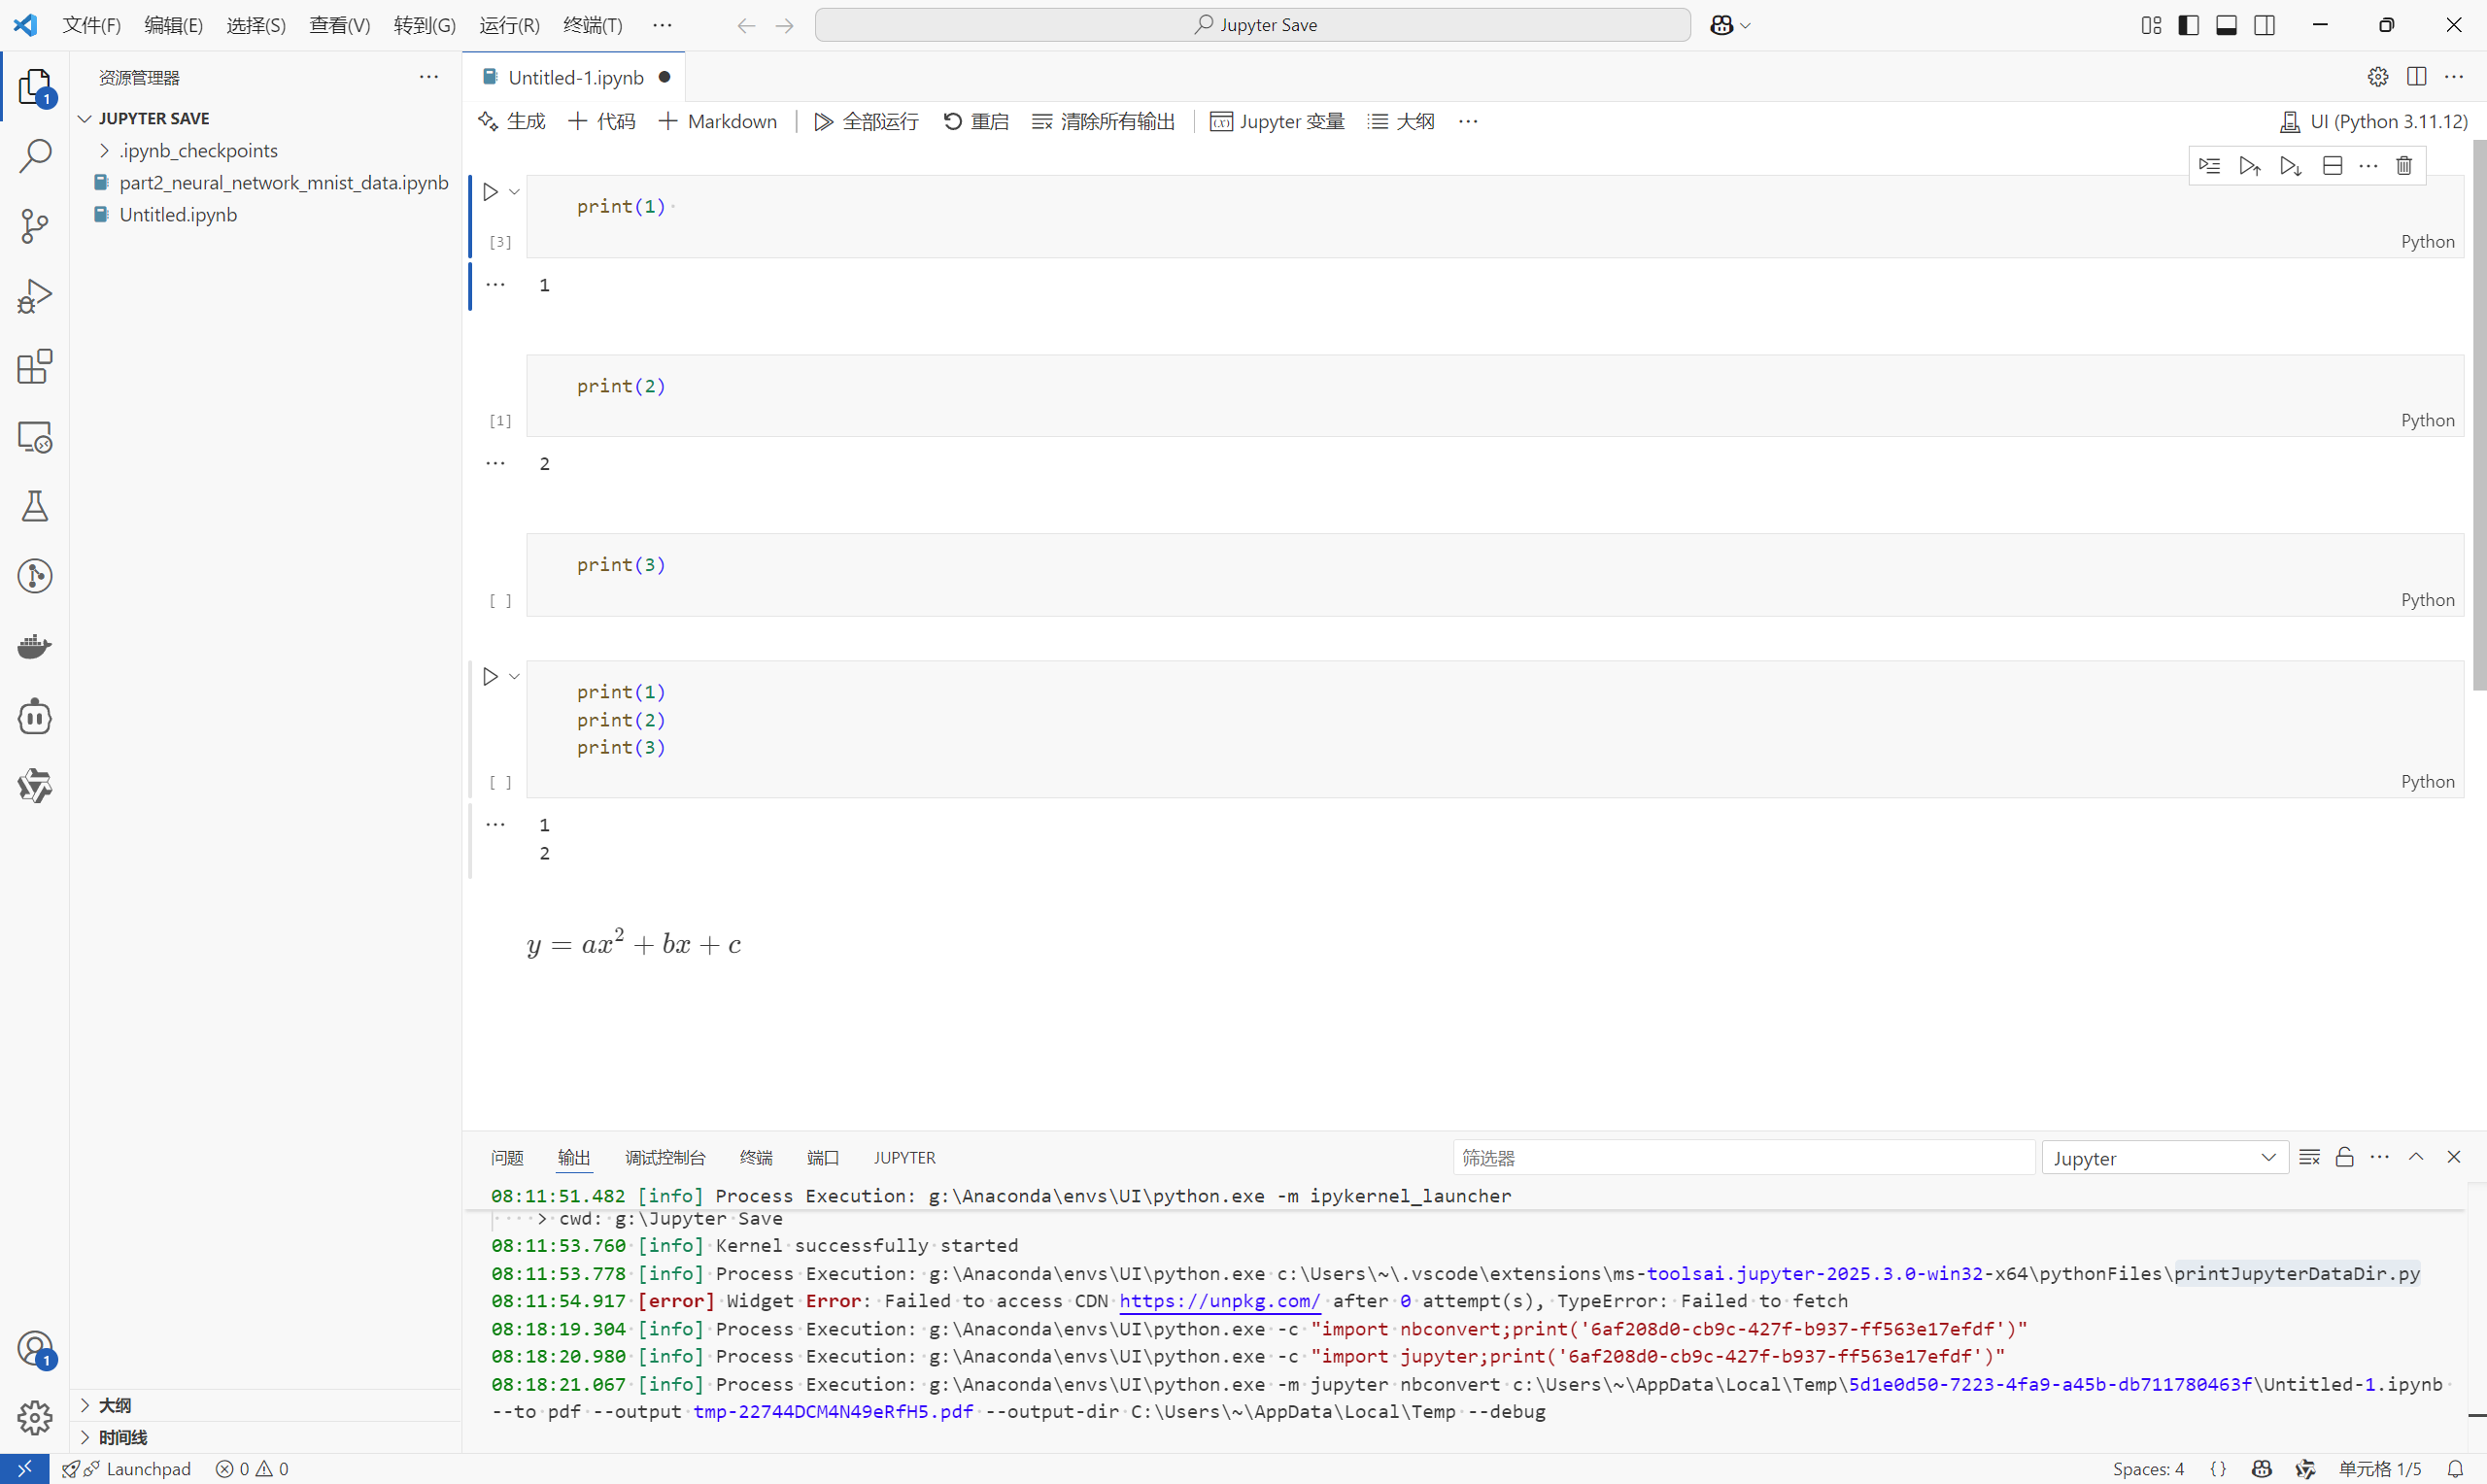Open the Extensions view
Viewport: 2487px width, 1484px height.
35,367
